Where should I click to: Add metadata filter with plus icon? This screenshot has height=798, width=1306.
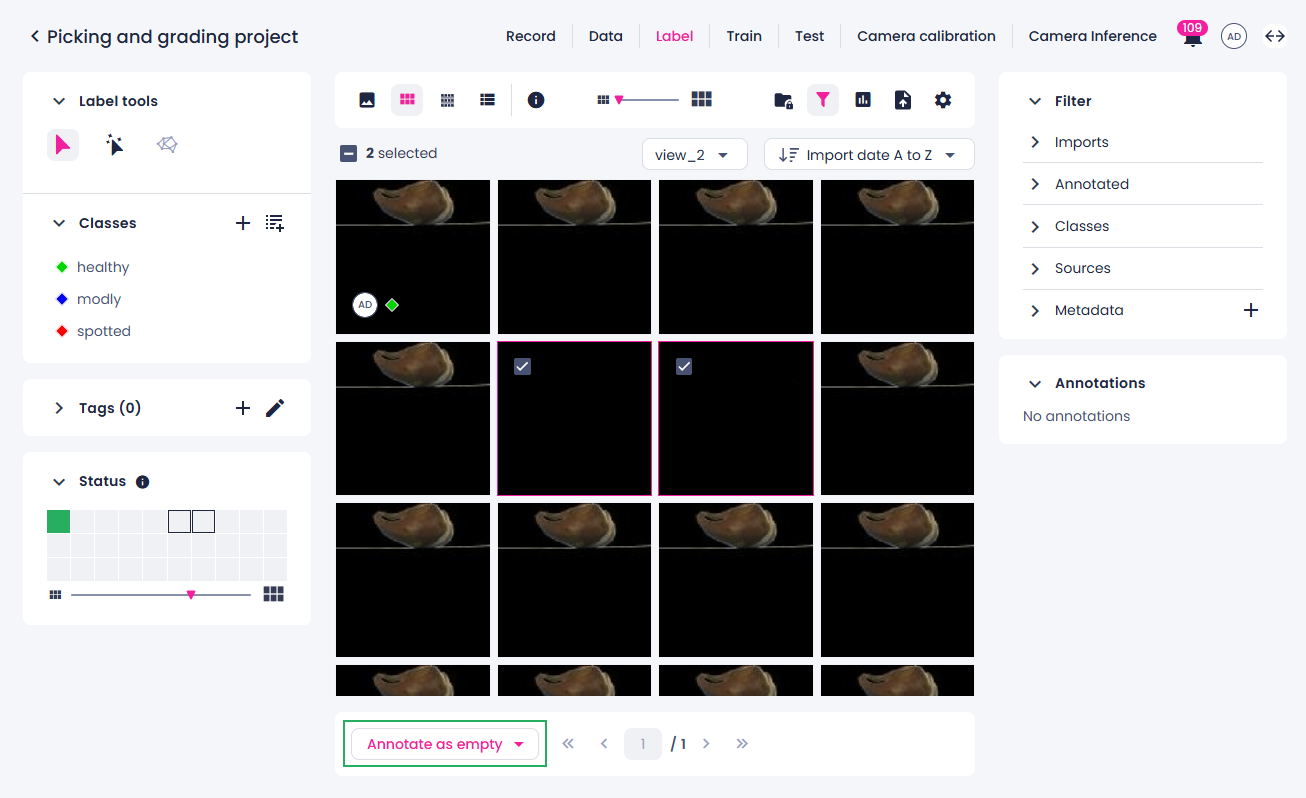(x=1250, y=310)
